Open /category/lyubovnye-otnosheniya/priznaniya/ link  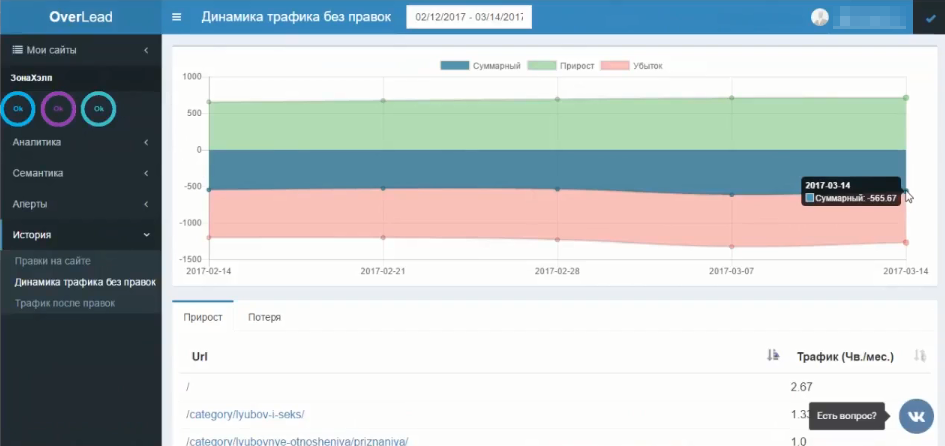[x=297, y=441]
